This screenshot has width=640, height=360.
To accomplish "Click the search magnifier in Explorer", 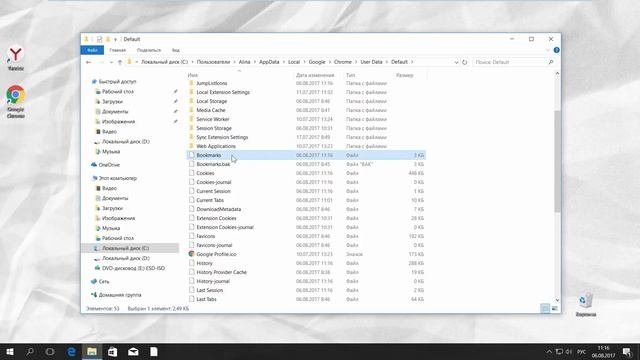I will click(551, 62).
